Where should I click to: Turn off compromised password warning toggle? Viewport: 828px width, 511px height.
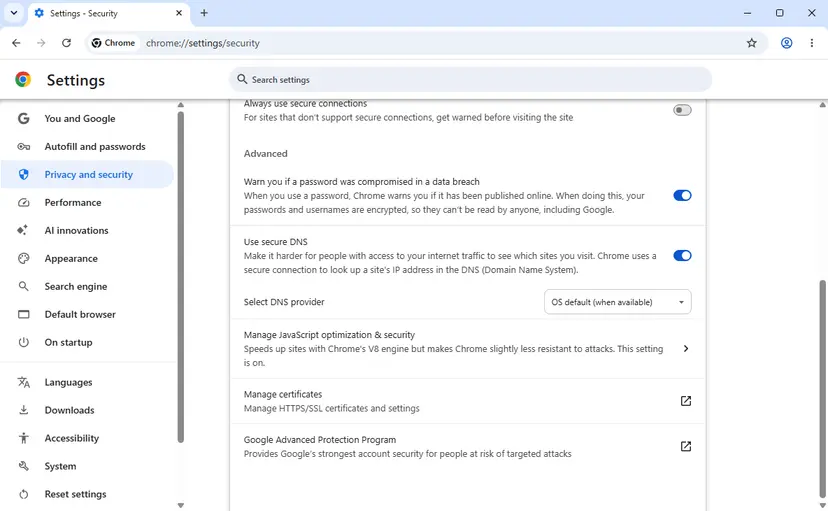(x=682, y=195)
